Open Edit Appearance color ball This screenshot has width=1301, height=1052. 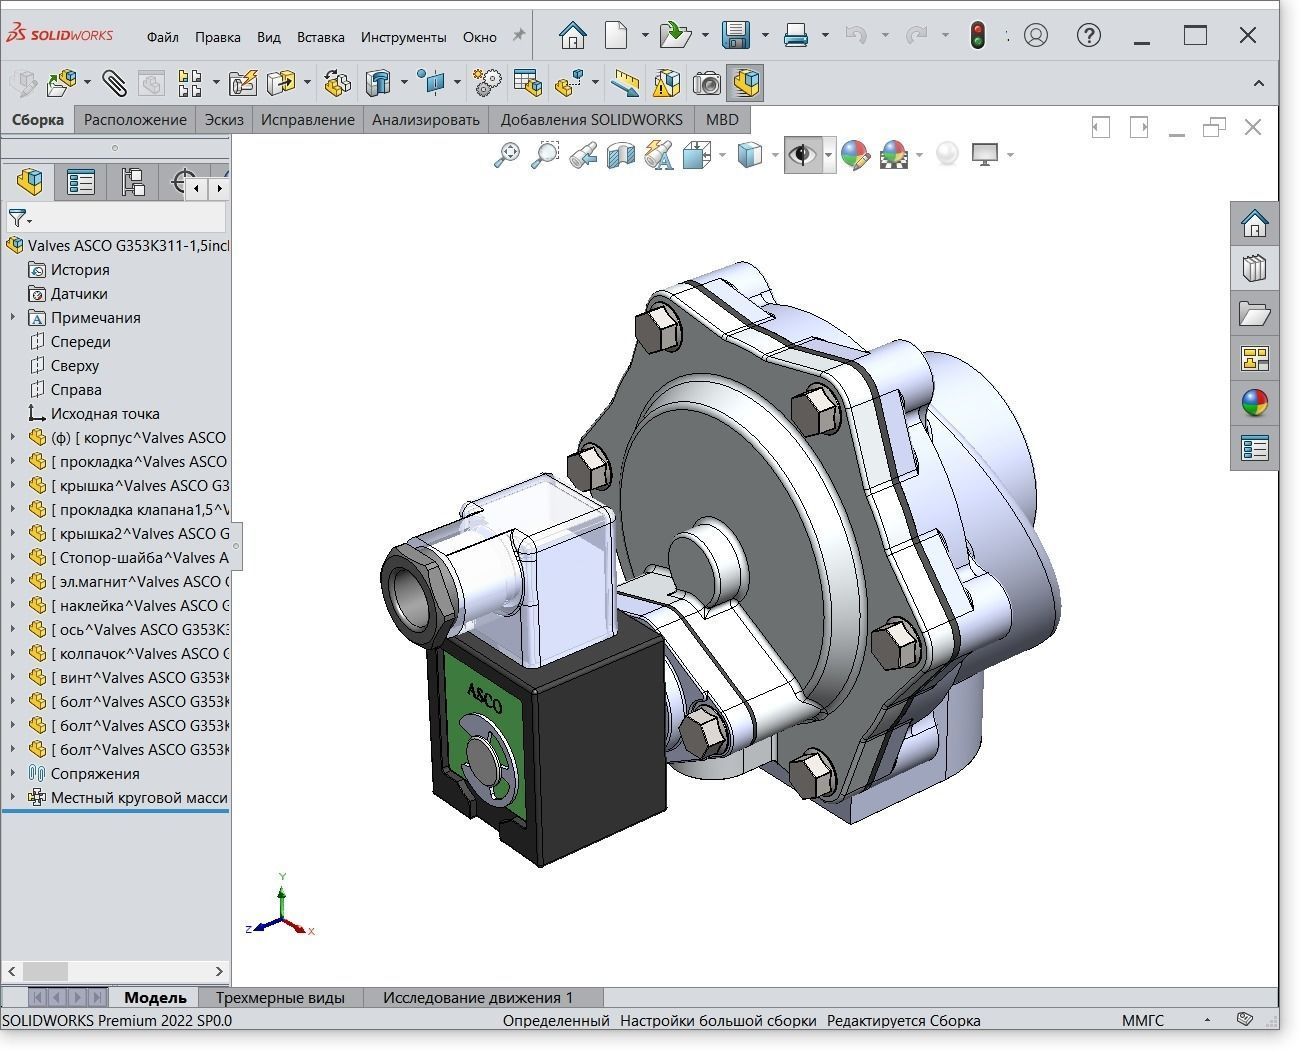point(854,155)
